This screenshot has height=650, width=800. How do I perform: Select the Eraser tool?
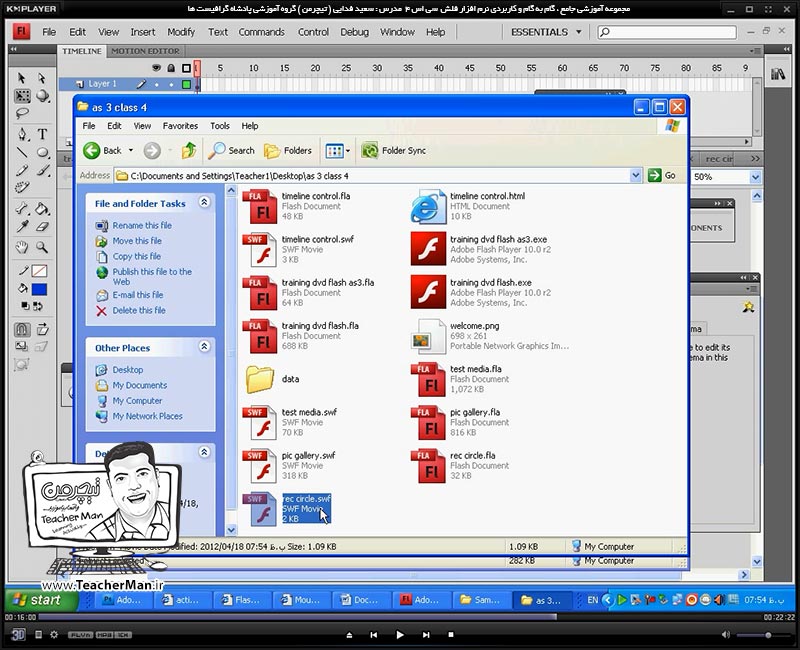43,227
